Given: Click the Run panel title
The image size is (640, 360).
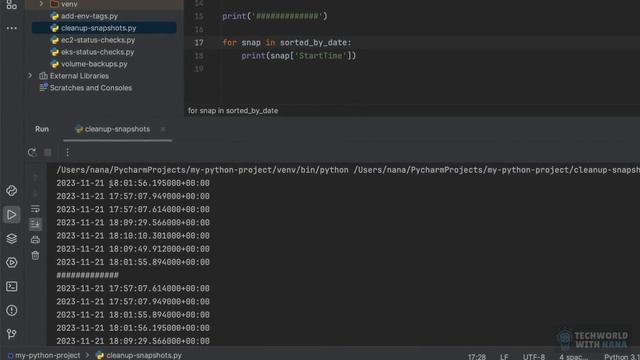Looking at the screenshot, I should (x=42, y=129).
